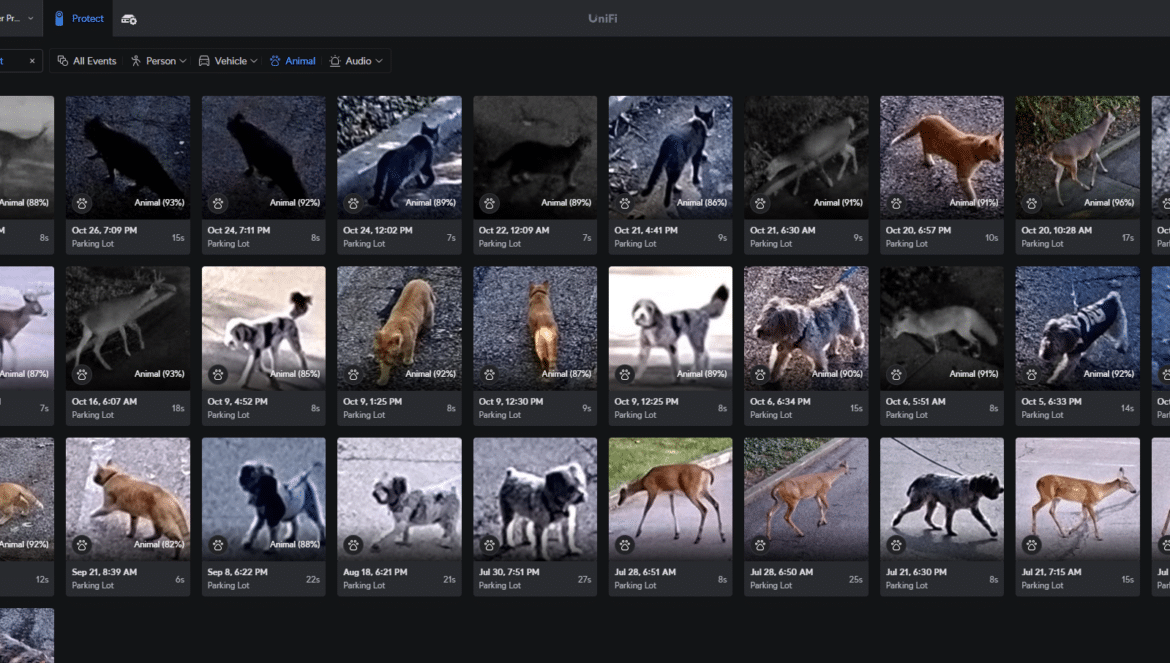This screenshot has height=663, width=1170.
Task: Open the Oct 22, 12:09 AM event thumbnail
Action: point(535,157)
